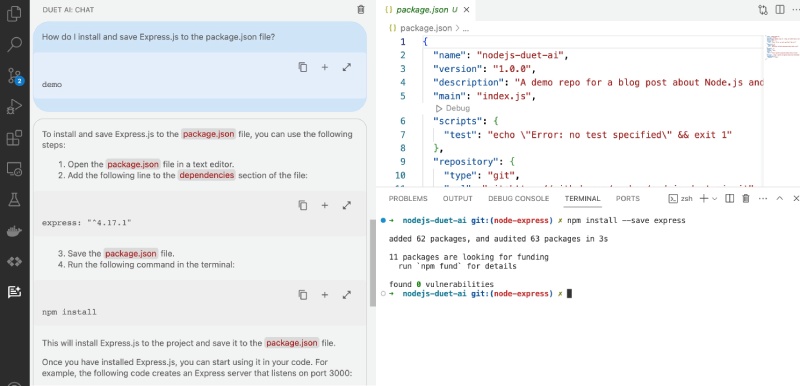
Task: Open the Extensions view
Action: coord(14,138)
